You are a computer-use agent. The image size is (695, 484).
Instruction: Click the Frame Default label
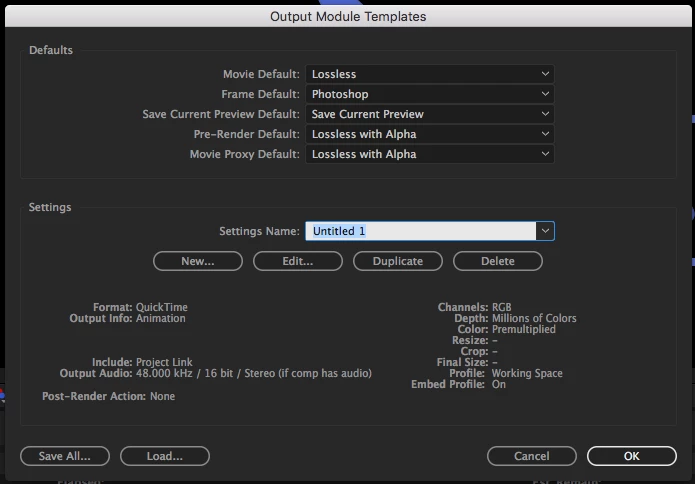click(x=261, y=94)
